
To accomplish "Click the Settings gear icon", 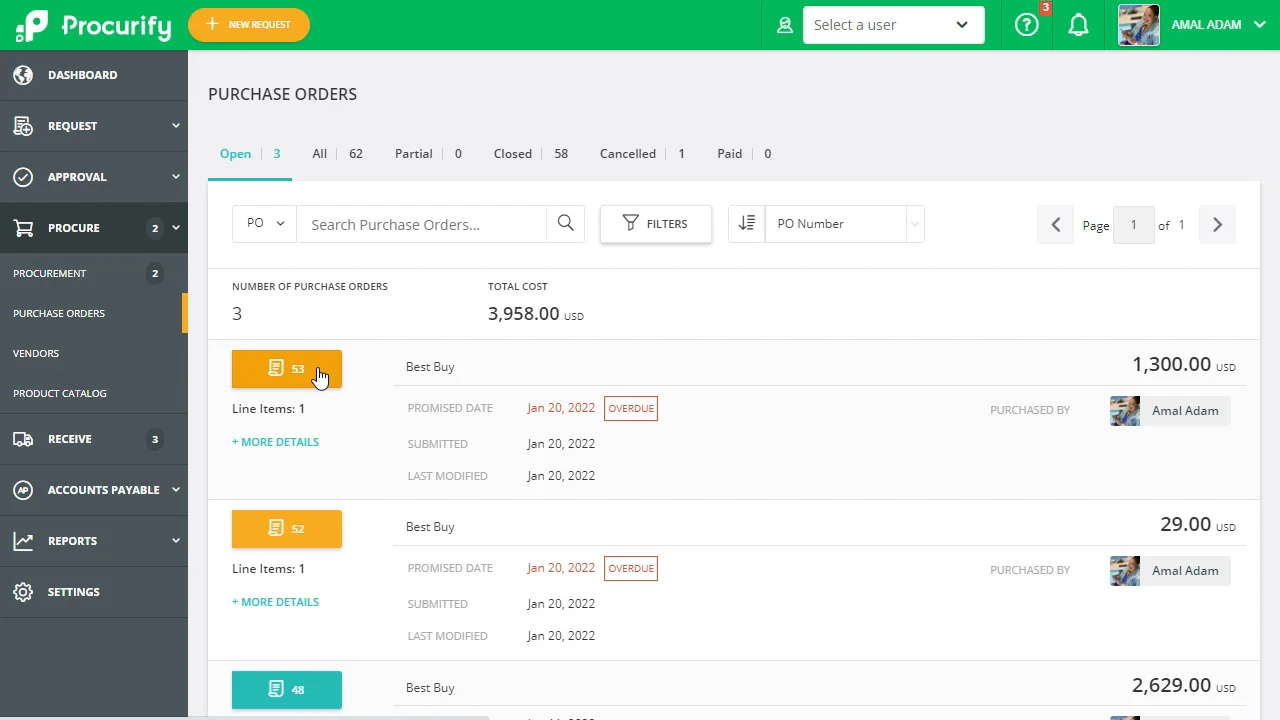I will pos(23,592).
